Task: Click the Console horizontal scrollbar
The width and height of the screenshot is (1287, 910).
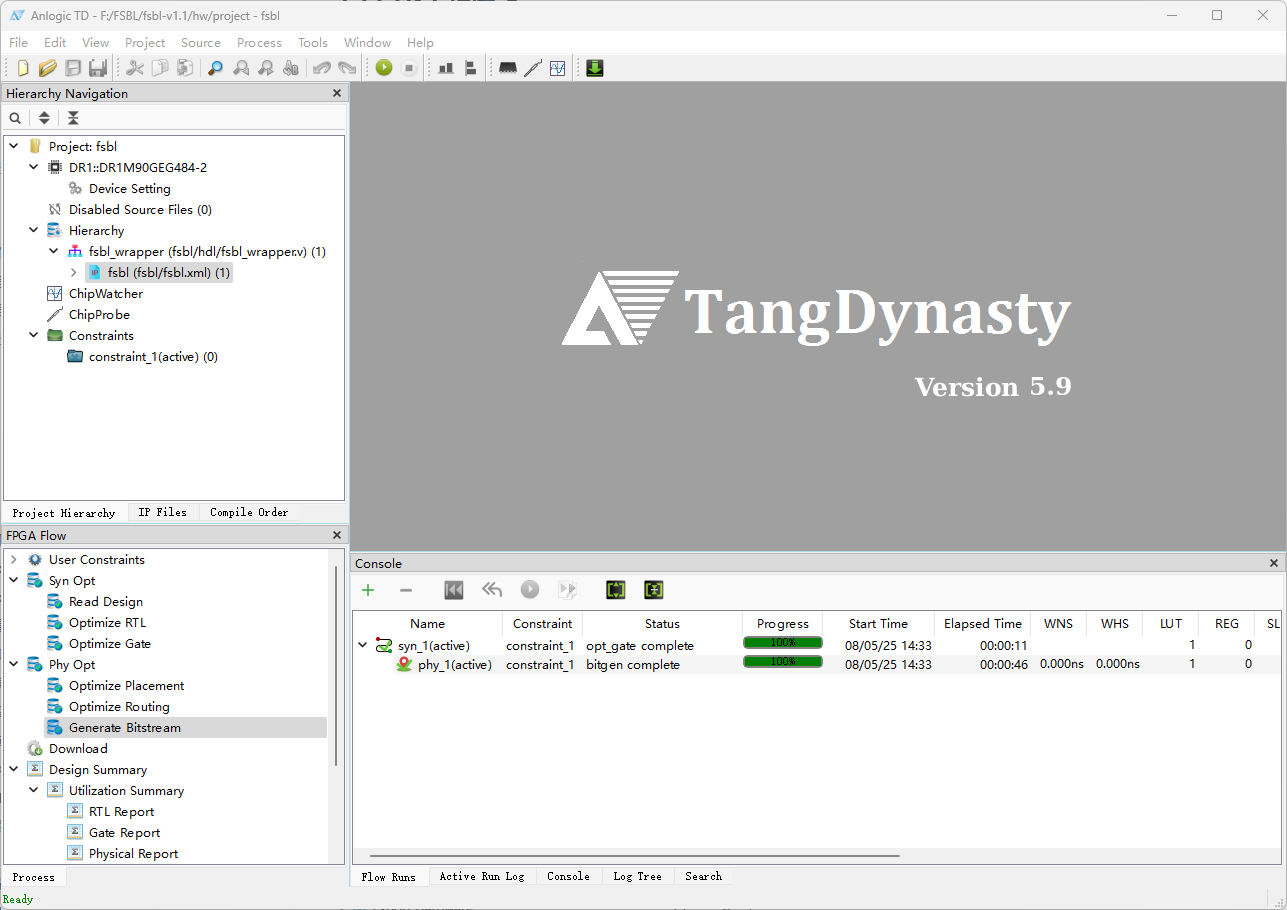Action: [634, 856]
